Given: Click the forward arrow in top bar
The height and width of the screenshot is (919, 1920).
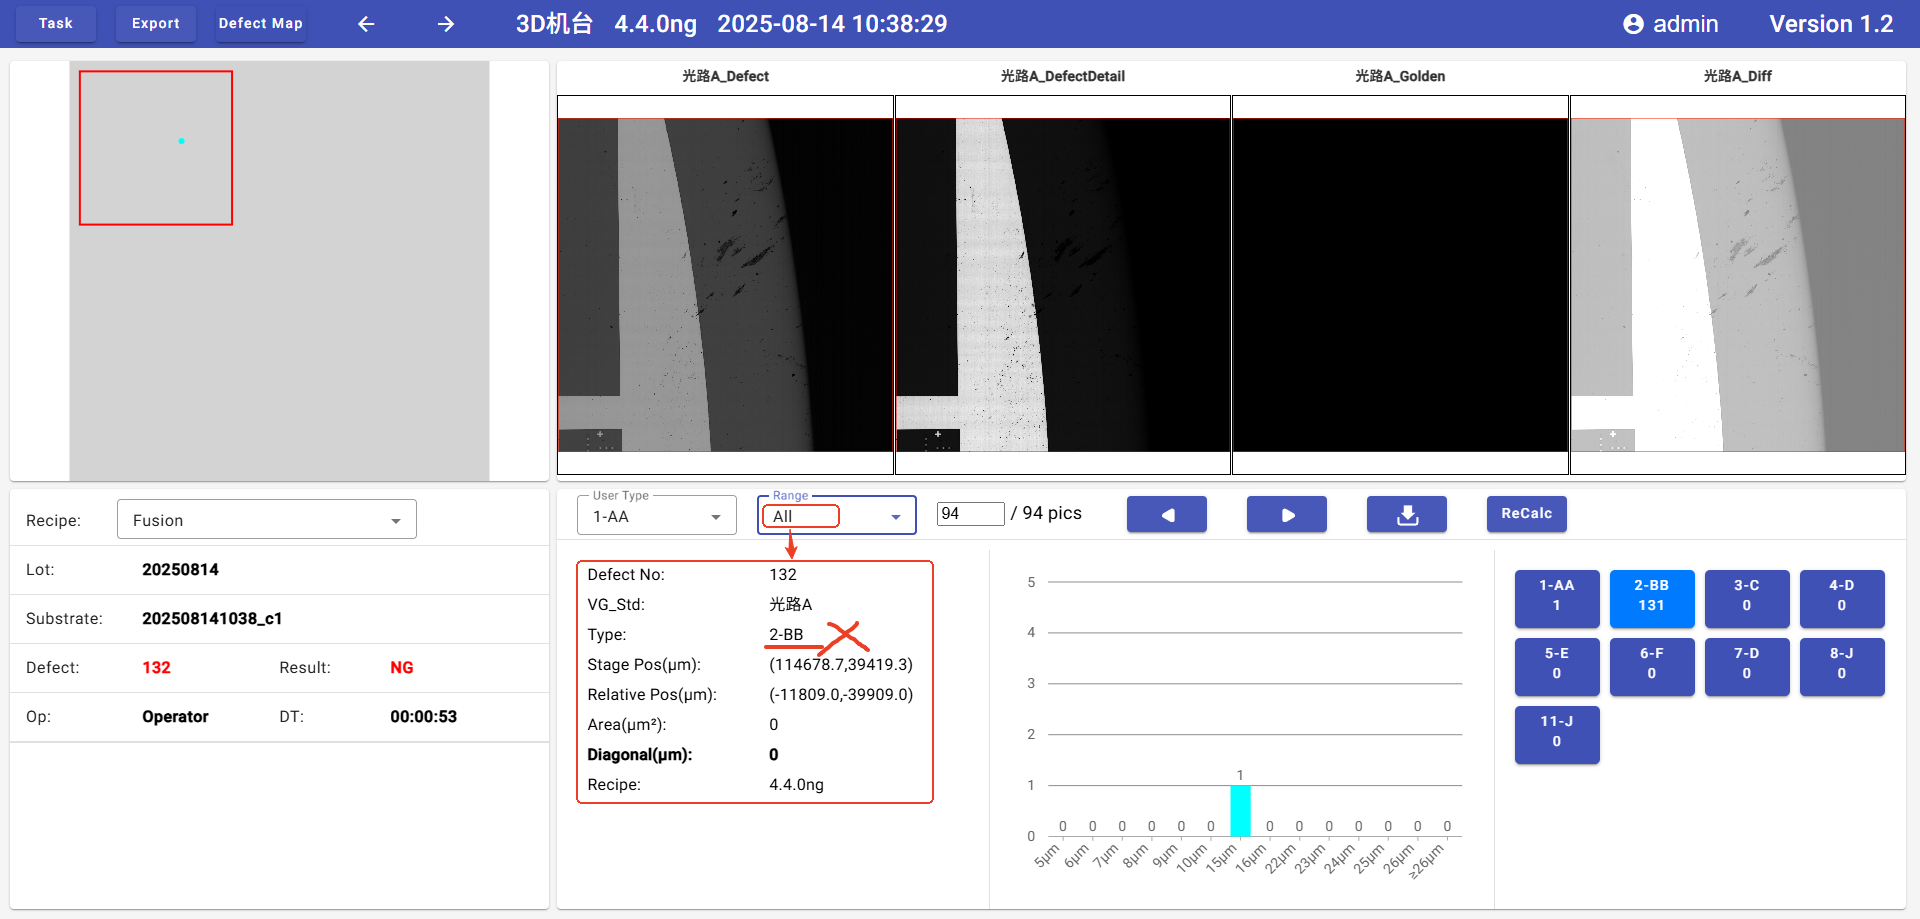Looking at the screenshot, I should (x=446, y=24).
